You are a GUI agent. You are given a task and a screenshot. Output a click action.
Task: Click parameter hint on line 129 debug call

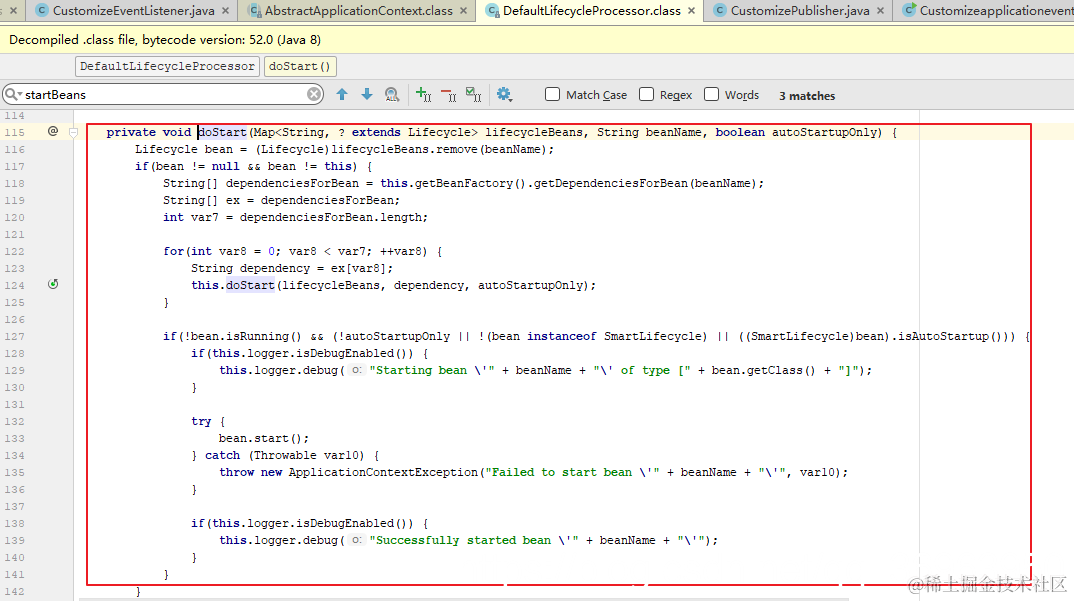(x=356, y=370)
